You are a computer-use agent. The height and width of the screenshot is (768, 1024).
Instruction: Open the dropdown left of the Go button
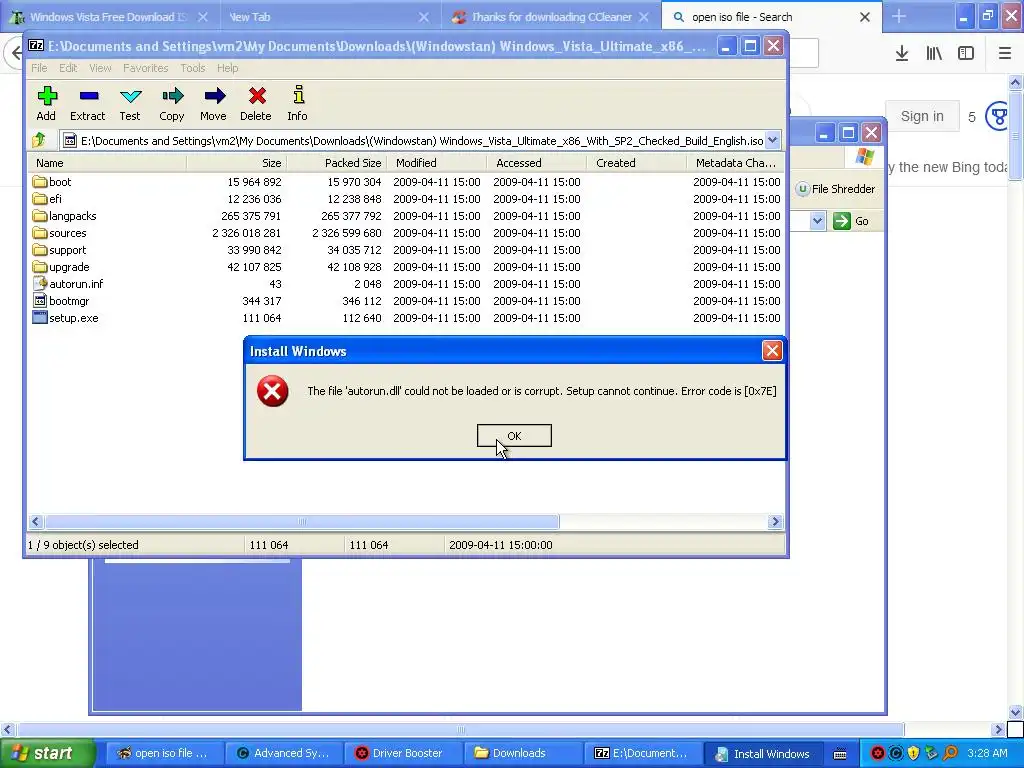(x=817, y=221)
